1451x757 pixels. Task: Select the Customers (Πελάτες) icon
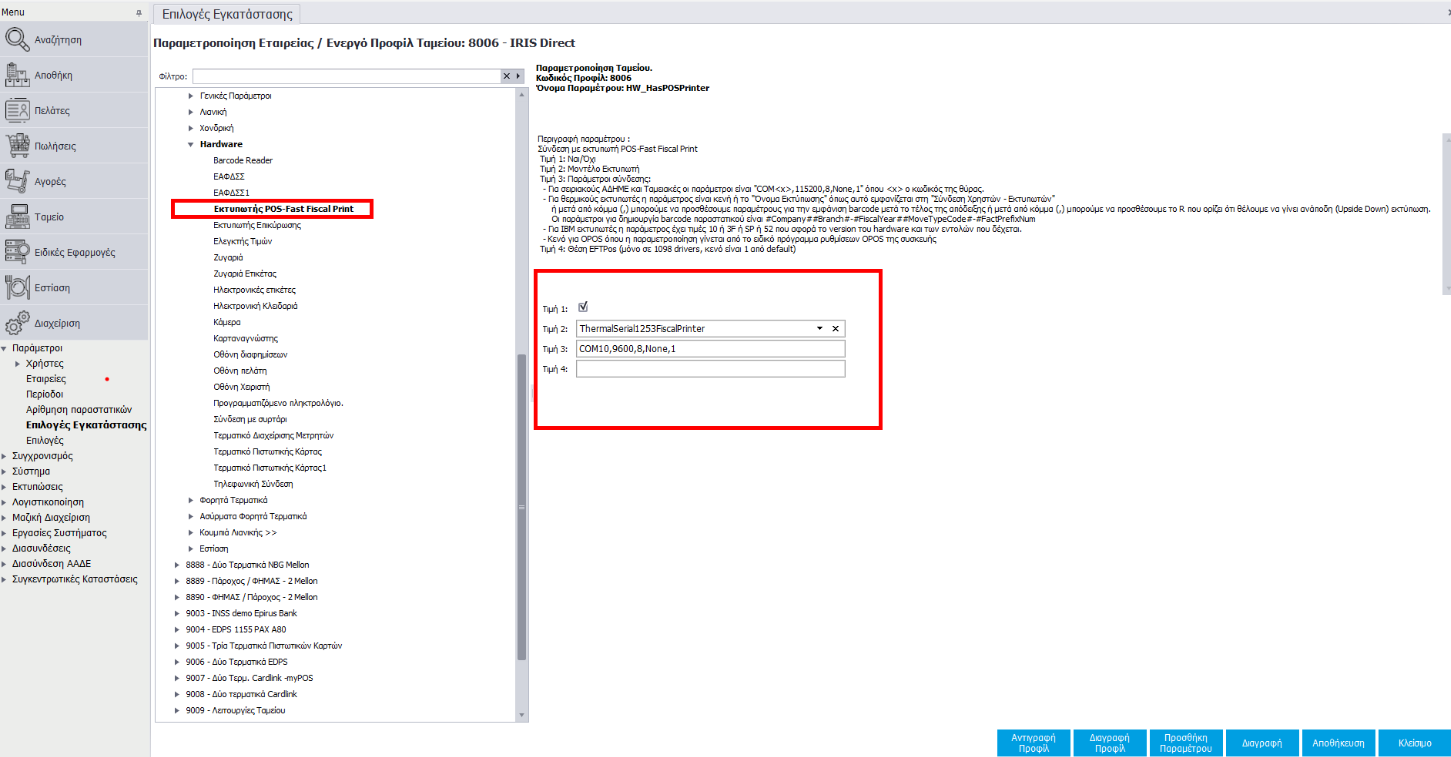point(18,111)
